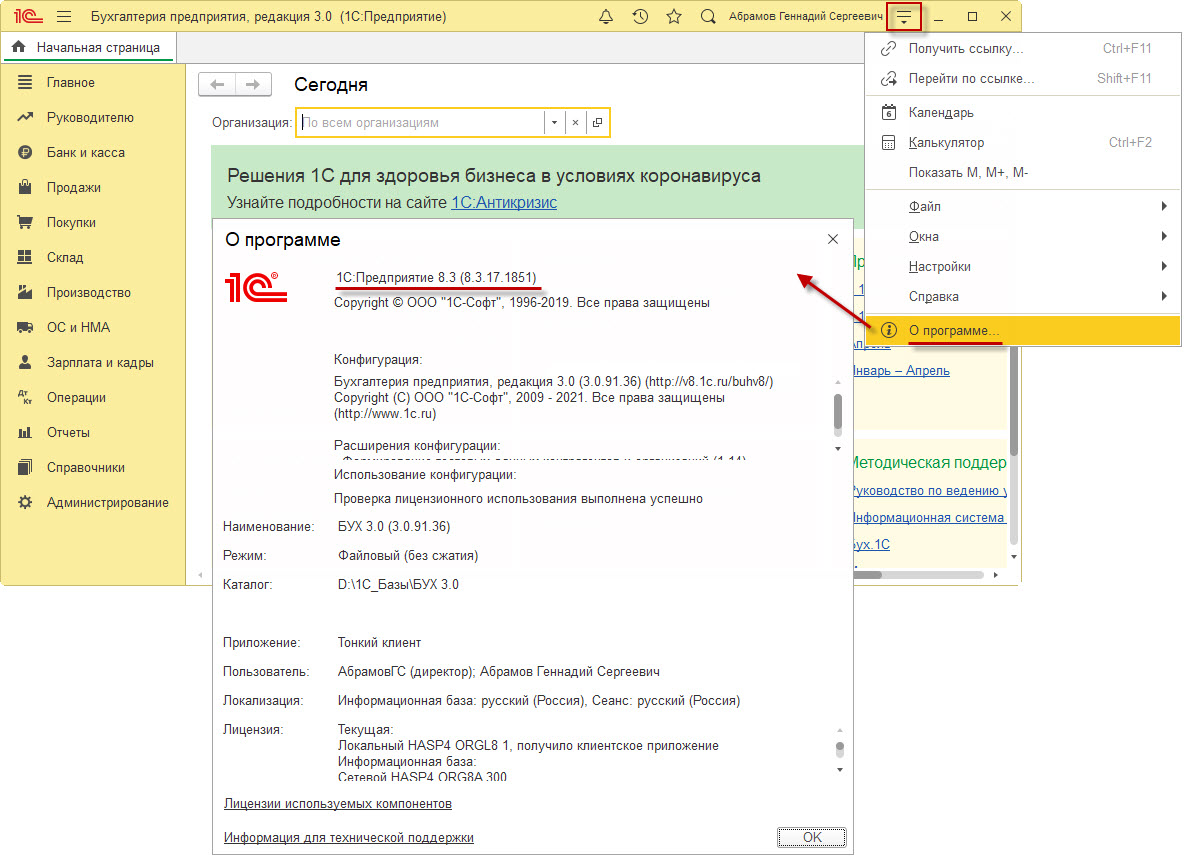
Task: Select Получить ссылку menu item
Action: coord(1023,48)
